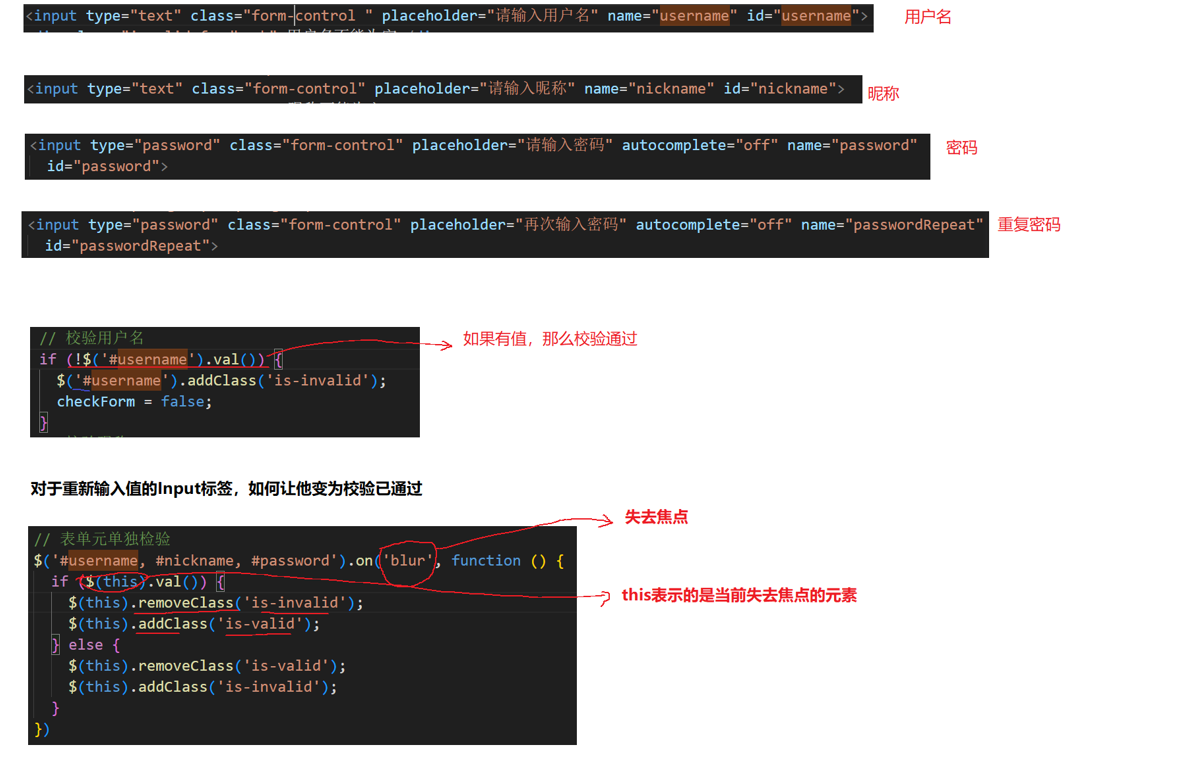Select placeholder text 再次输入密码
1184x760 pixels.
[x=571, y=225]
